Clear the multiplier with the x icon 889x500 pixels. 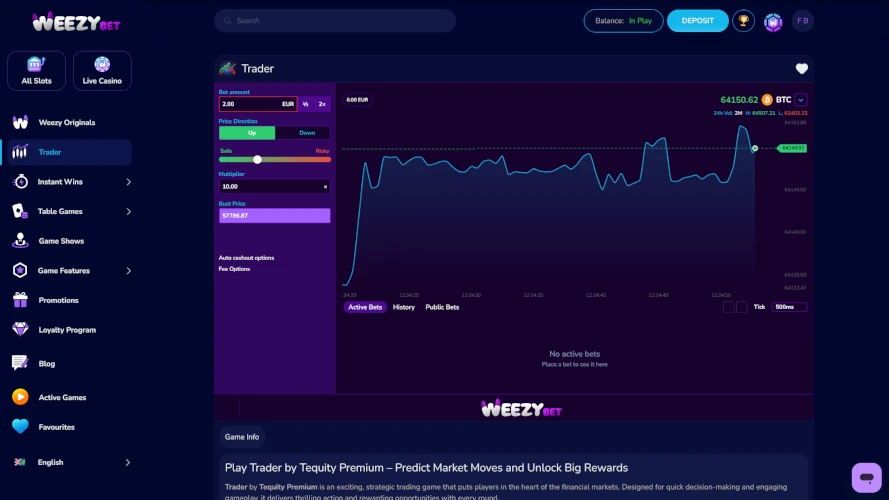(x=325, y=187)
